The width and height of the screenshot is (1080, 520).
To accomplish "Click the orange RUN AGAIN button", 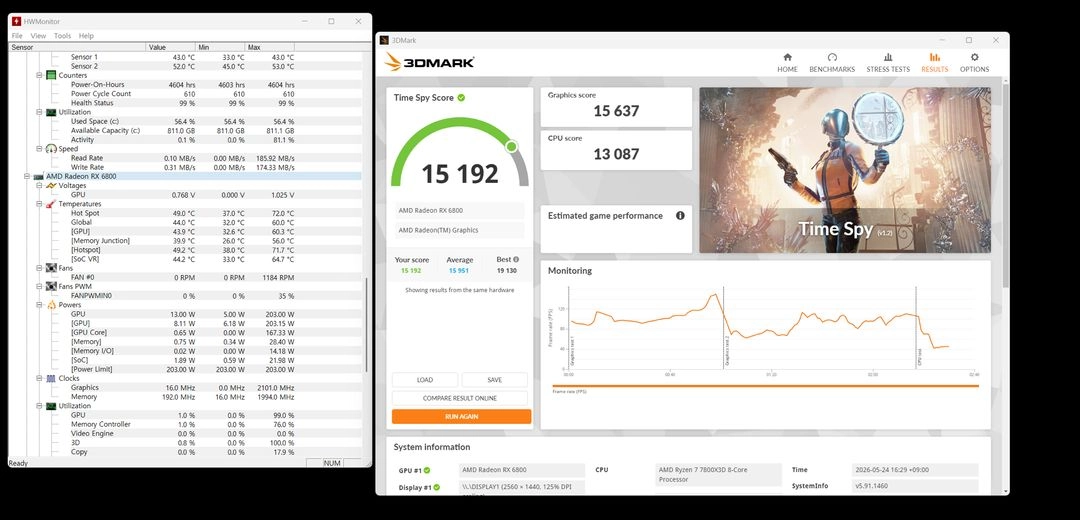I will pyautogui.click(x=461, y=417).
